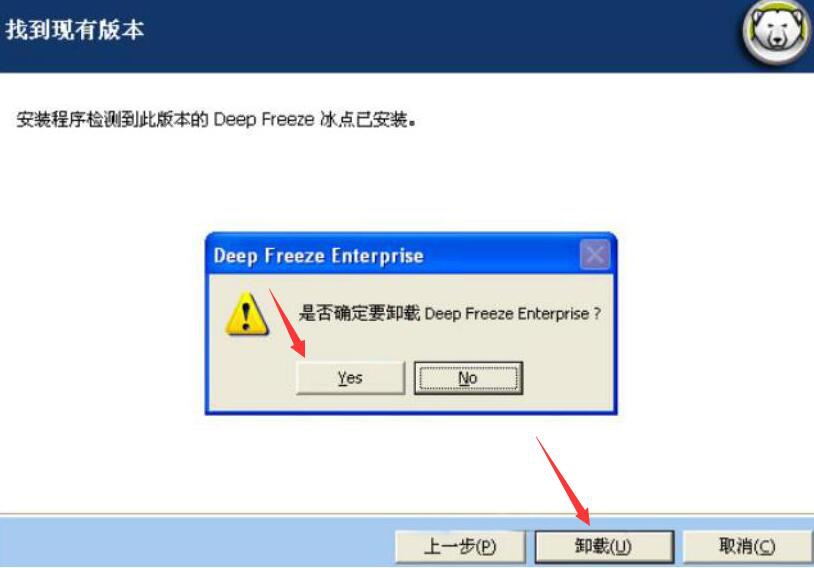Go back with the 上一步(P) button
This screenshot has width=814, height=568.
pyautogui.click(x=460, y=546)
